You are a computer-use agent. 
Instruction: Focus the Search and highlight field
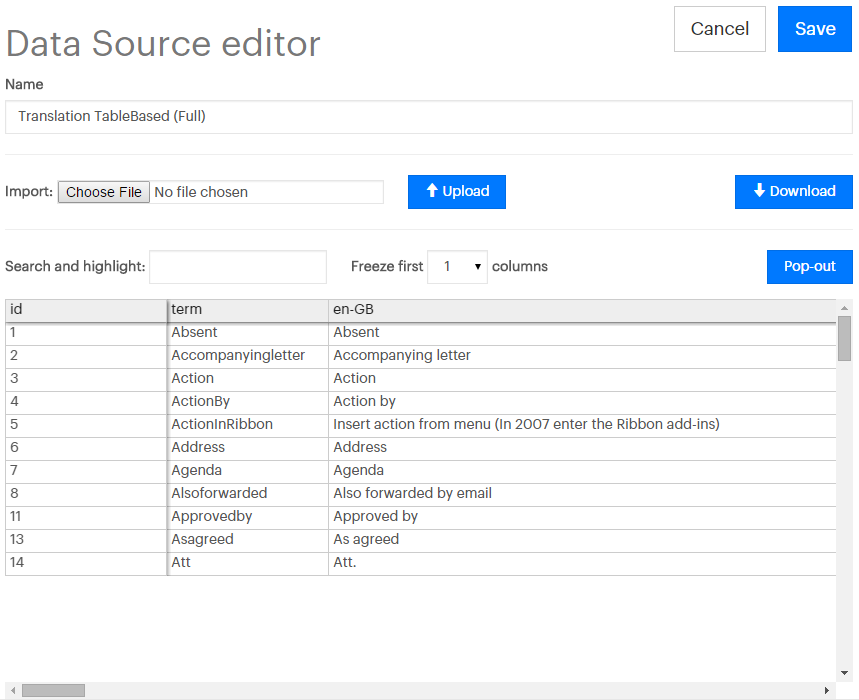[238, 267]
